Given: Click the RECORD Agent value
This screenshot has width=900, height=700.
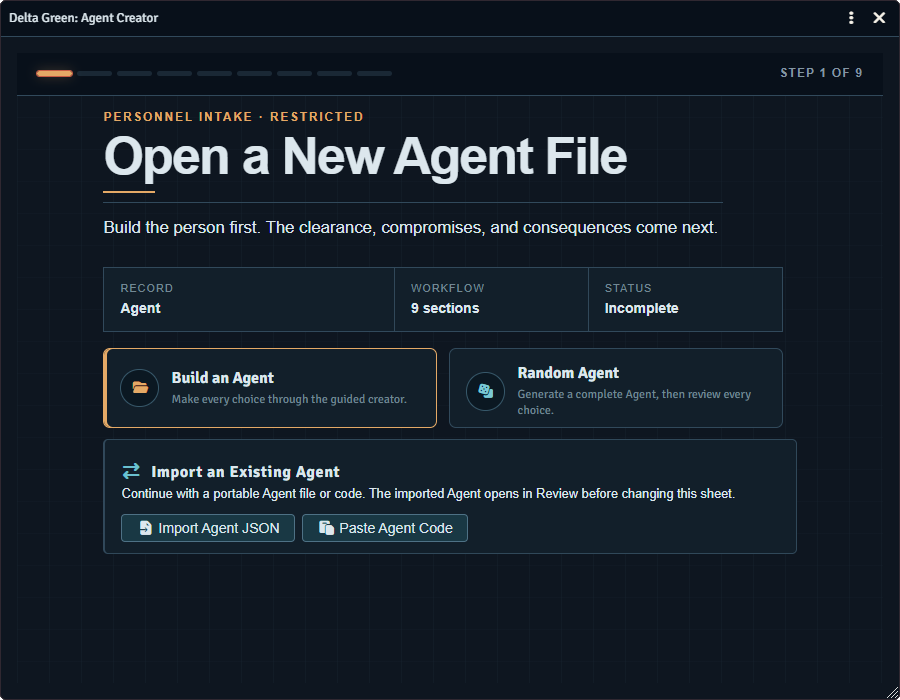Looking at the screenshot, I should (x=141, y=308).
